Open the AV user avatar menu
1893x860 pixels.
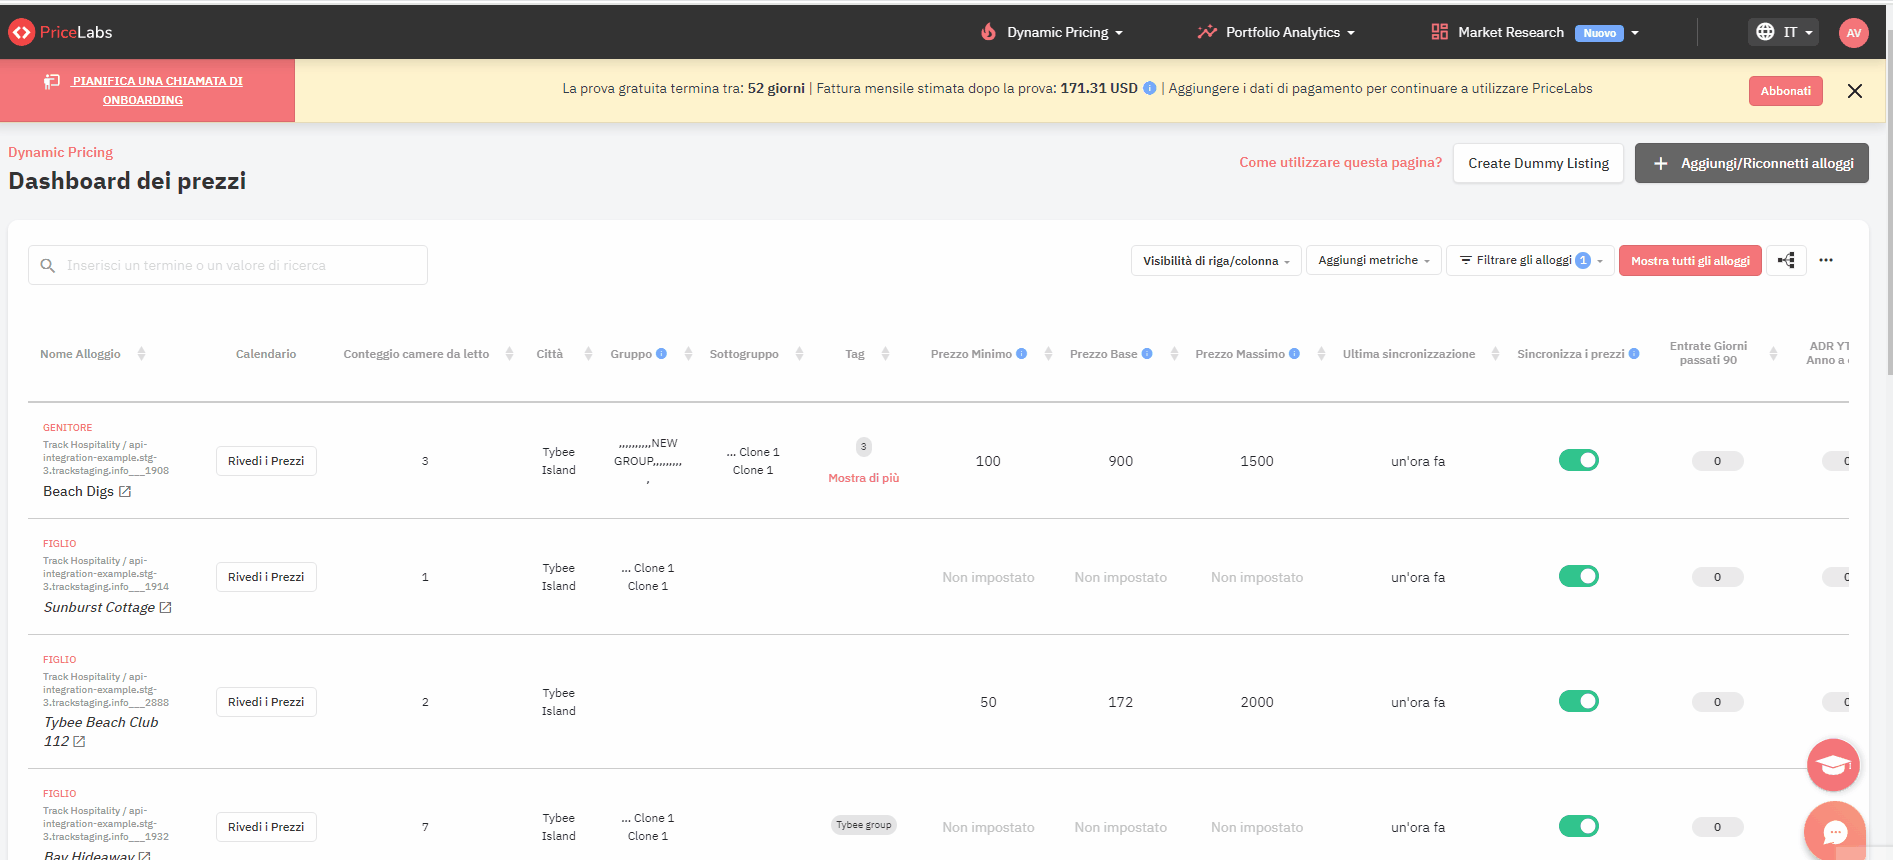pyautogui.click(x=1853, y=33)
